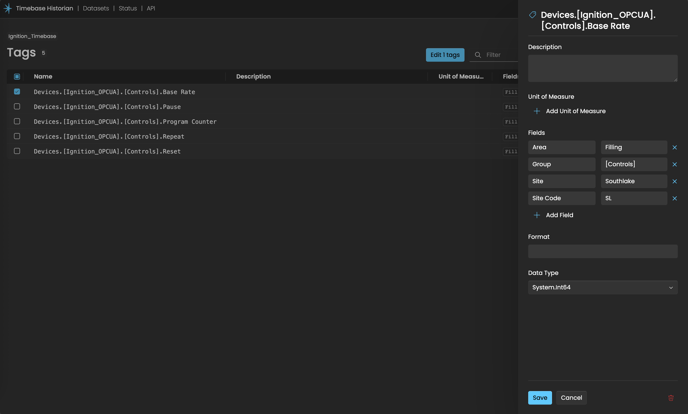Viewport: 688px width, 414px height.
Task: Click the plus icon for Unit of Measure
Action: (x=537, y=111)
